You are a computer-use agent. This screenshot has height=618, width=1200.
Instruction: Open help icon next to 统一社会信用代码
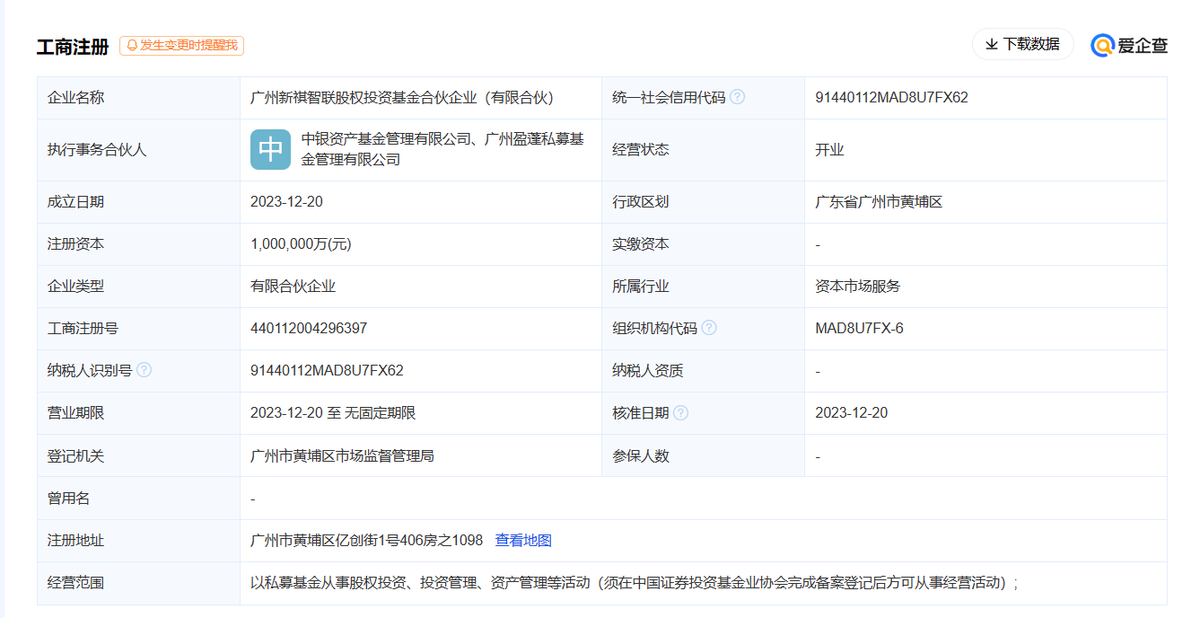(737, 97)
